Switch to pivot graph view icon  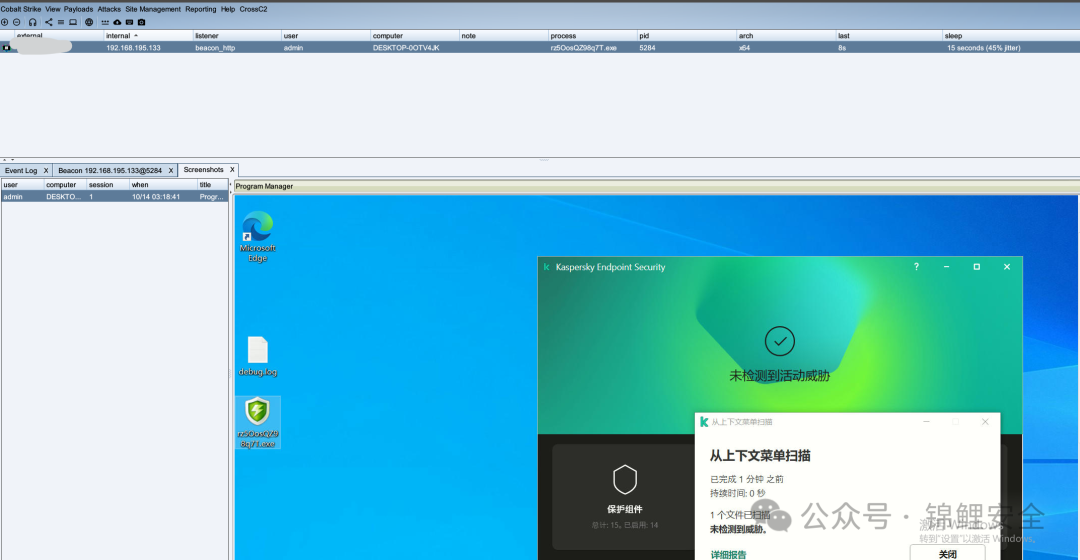coord(48,22)
